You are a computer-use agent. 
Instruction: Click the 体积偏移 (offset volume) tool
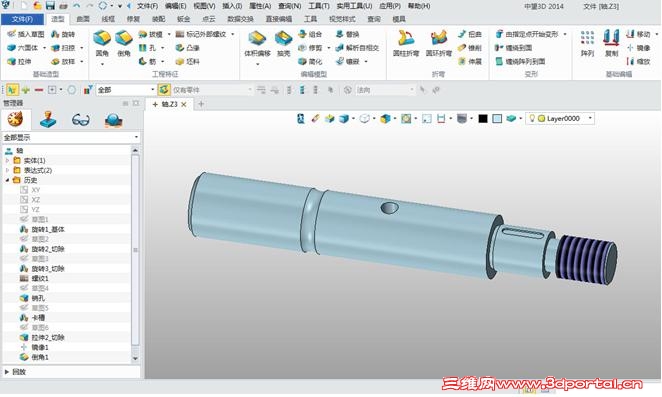[257, 44]
